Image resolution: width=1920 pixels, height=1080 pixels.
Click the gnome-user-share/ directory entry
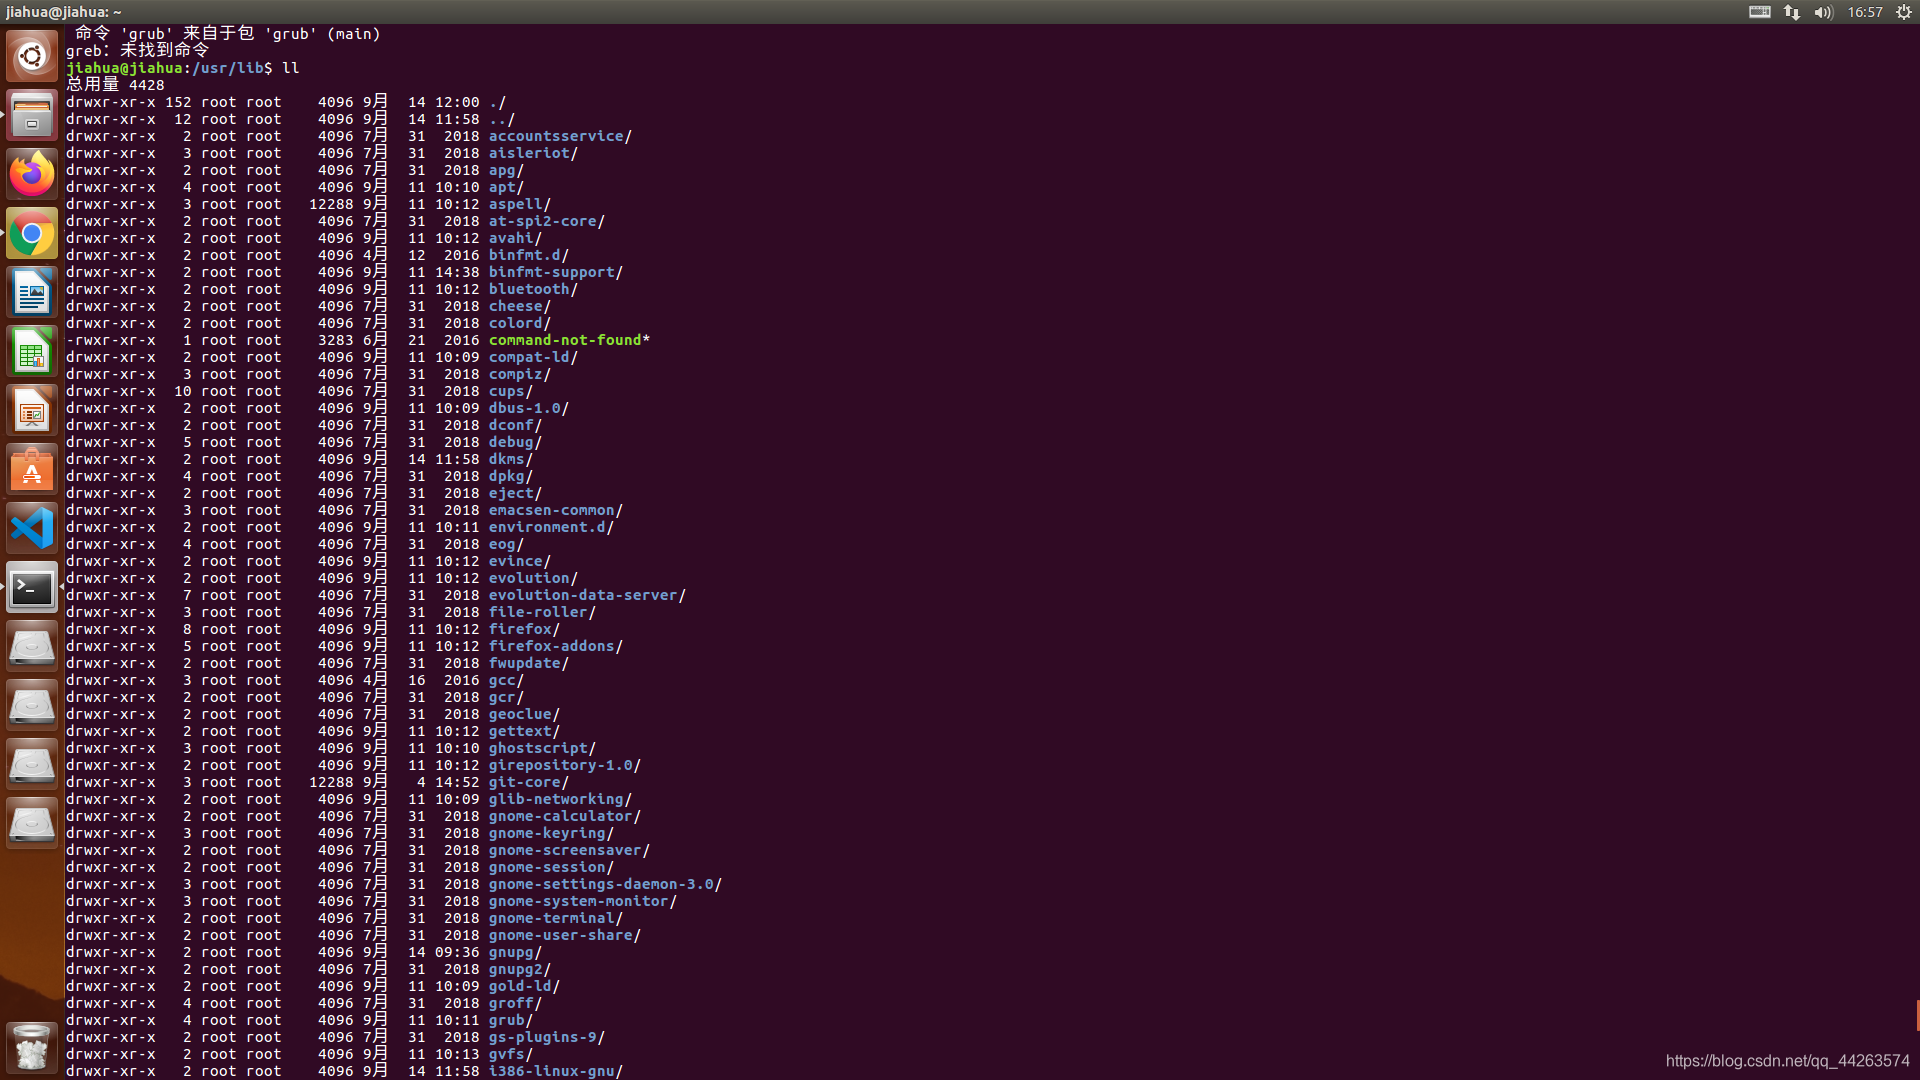565,935
